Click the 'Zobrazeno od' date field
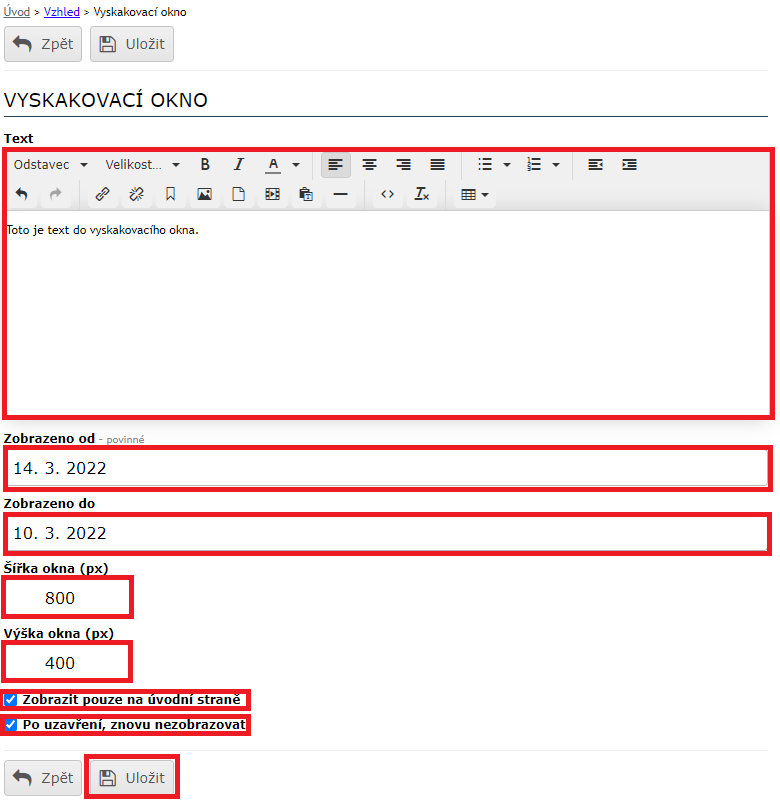The width and height of the screenshot is (780, 806). [386, 468]
